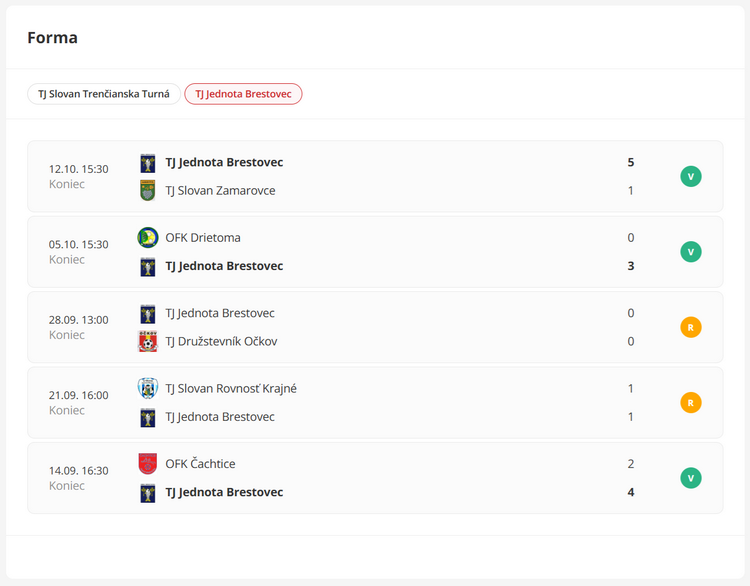The height and width of the screenshot is (586, 750).
Task: Select the TJ Jednota Brestovec tab
Action: click(x=243, y=94)
